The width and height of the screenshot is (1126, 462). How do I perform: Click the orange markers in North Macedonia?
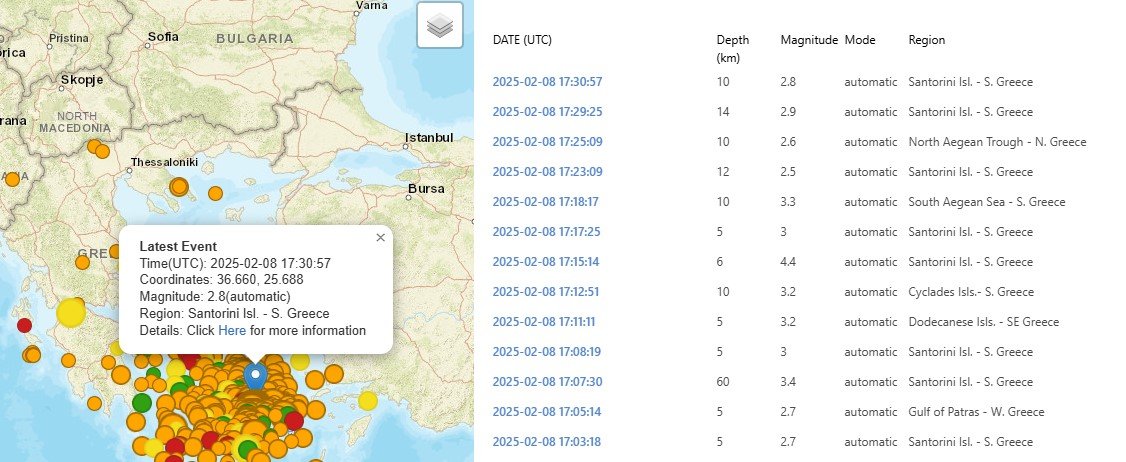point(98,149)
